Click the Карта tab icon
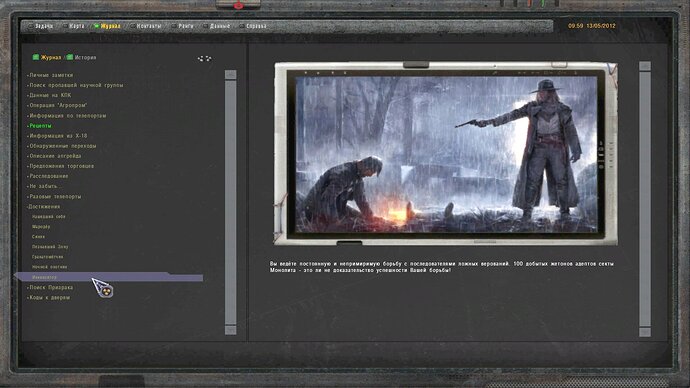 click(x=65, y=26)
